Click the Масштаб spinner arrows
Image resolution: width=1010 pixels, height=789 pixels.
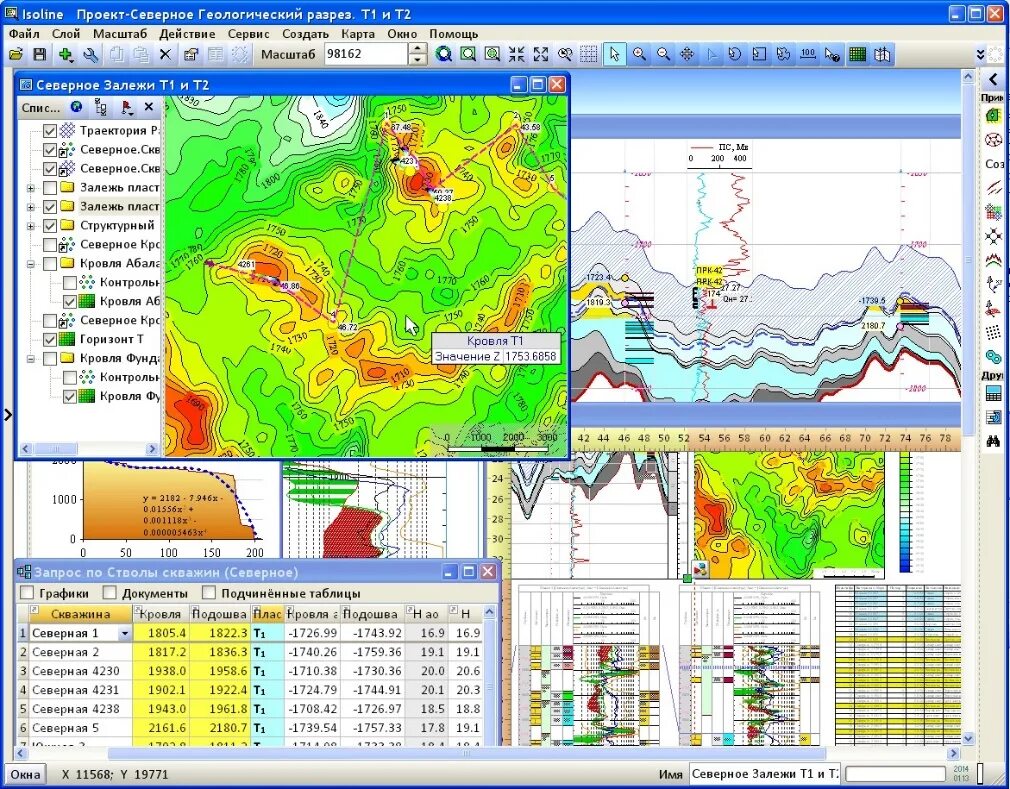418,54
